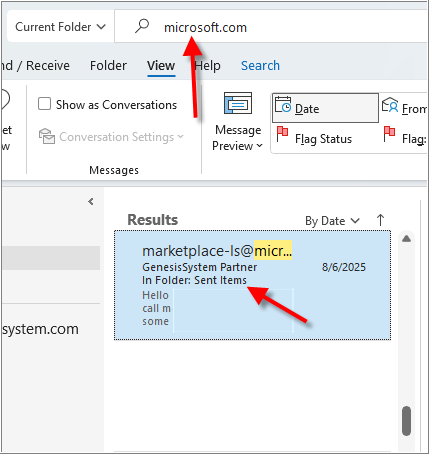Click the Results heading
The height and width of the screenshot is (454, 429).
(153, 220)
